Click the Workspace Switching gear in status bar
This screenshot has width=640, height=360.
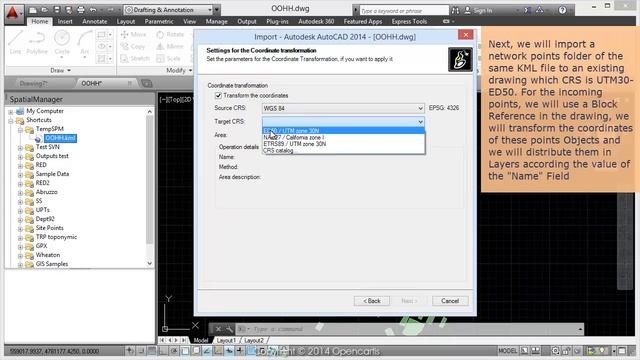click(x=555, y=351)
